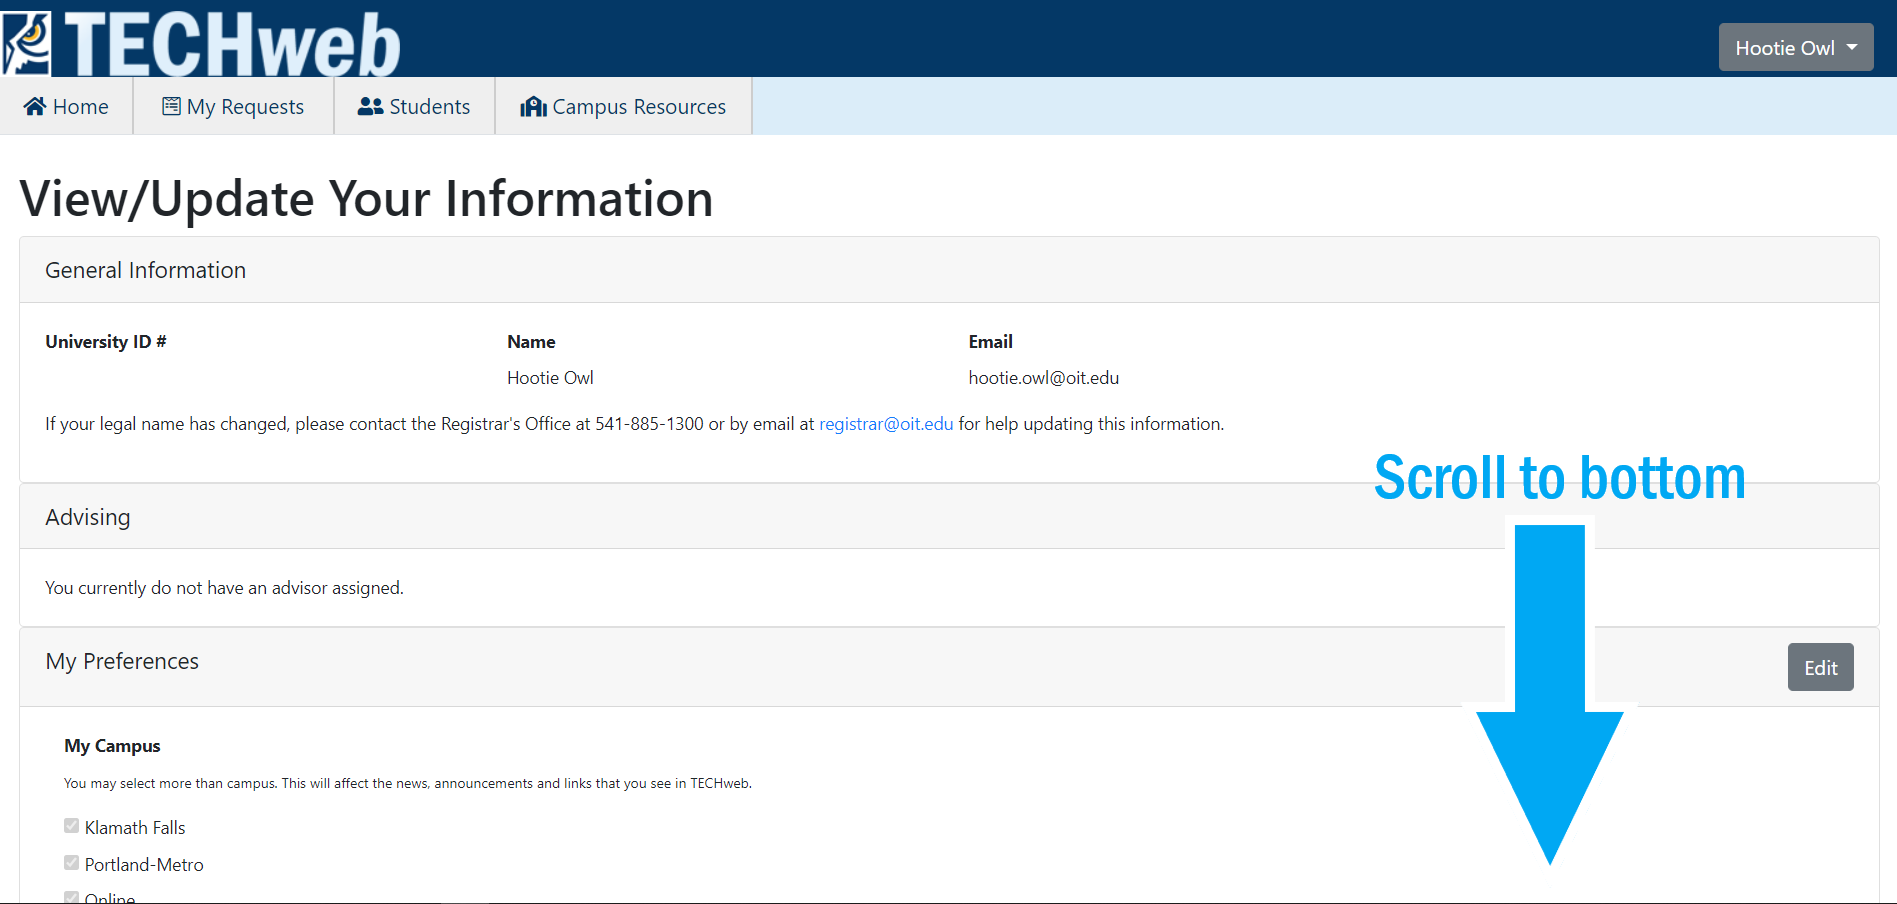This screenshot has height=904, width=1897.
Task: Click the TECHweb title text
Action: pyautogui.click(x=232, y=46)
